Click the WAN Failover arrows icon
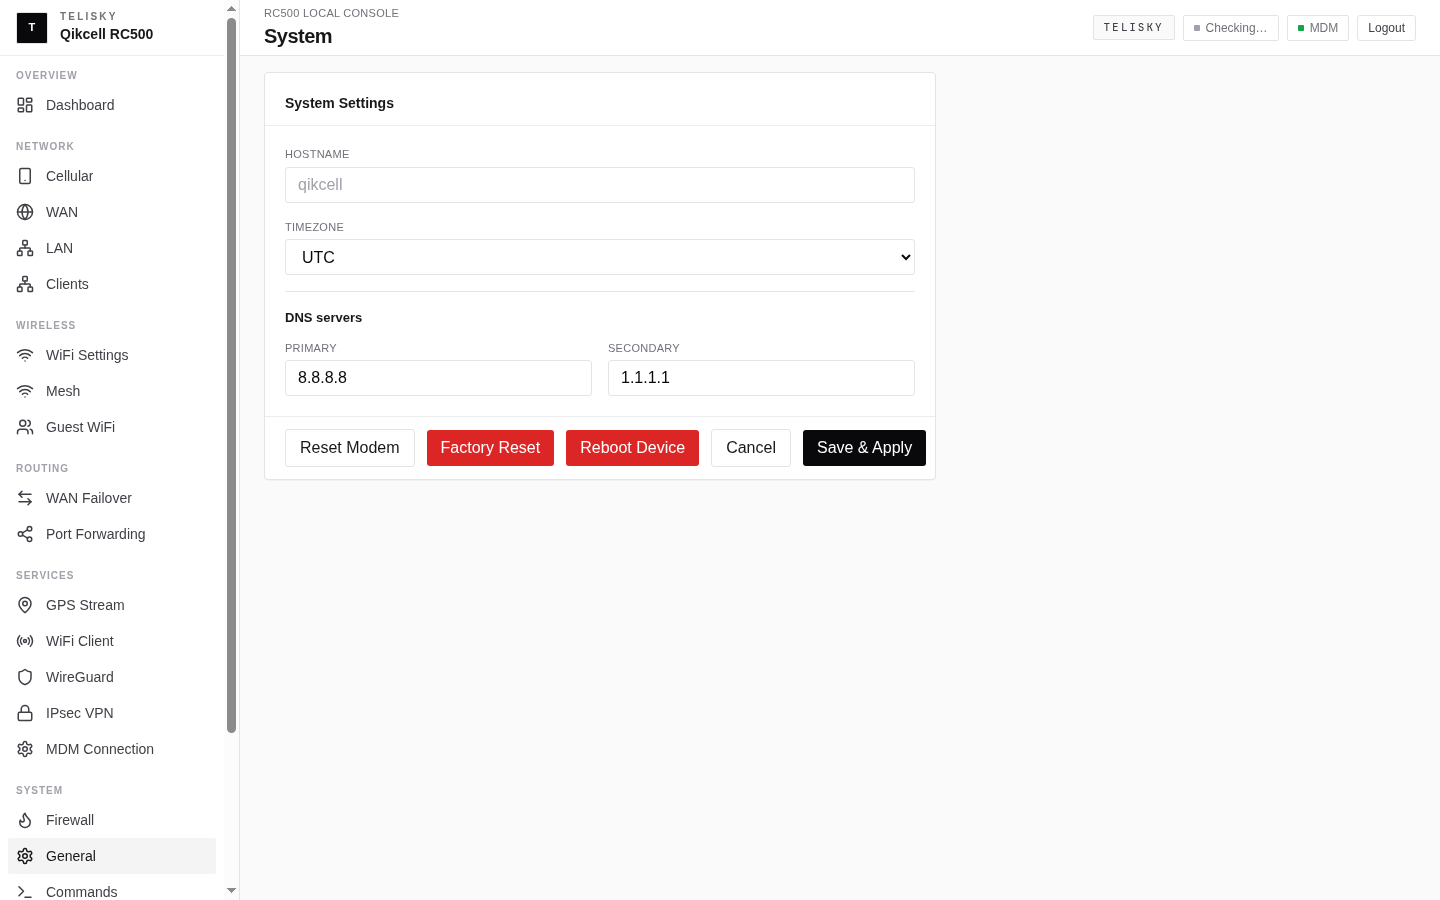Screen dimensions: 1440x900 [x=25, y=498]
